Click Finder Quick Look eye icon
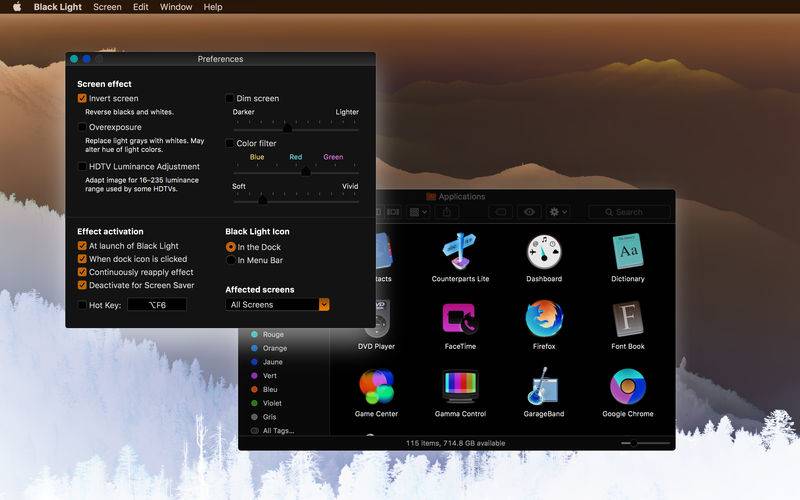The width and height of the screenshot is (800, 500). click(x=529, y=212)
